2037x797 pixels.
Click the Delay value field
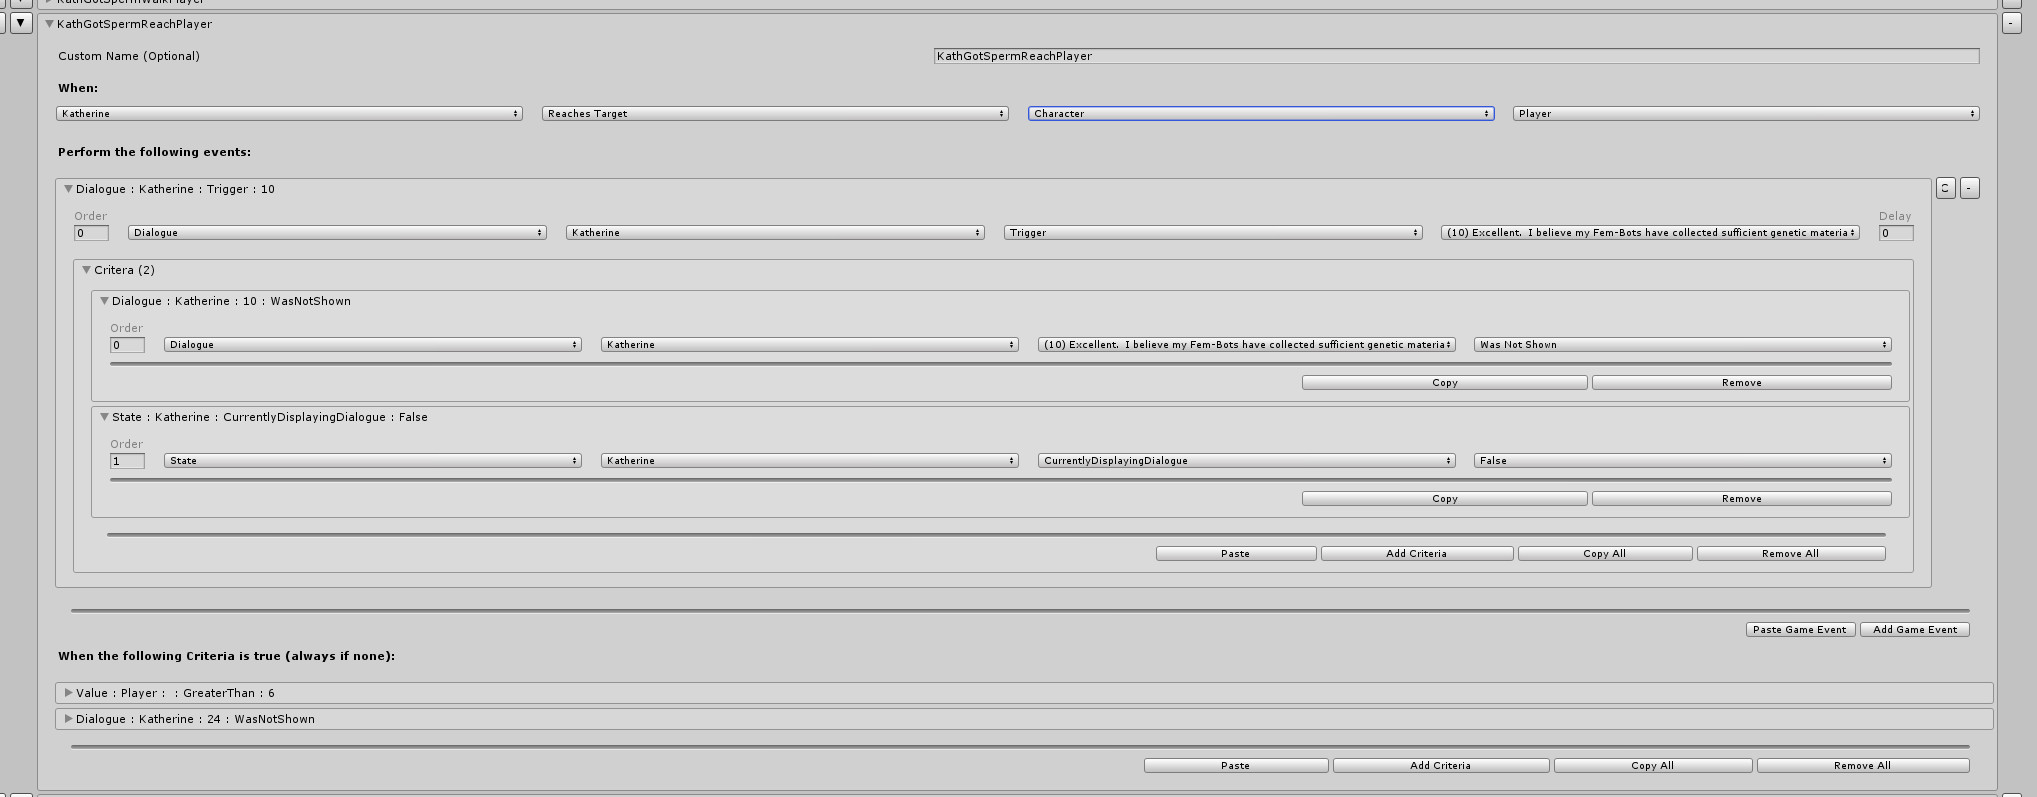coord(1895,233)
